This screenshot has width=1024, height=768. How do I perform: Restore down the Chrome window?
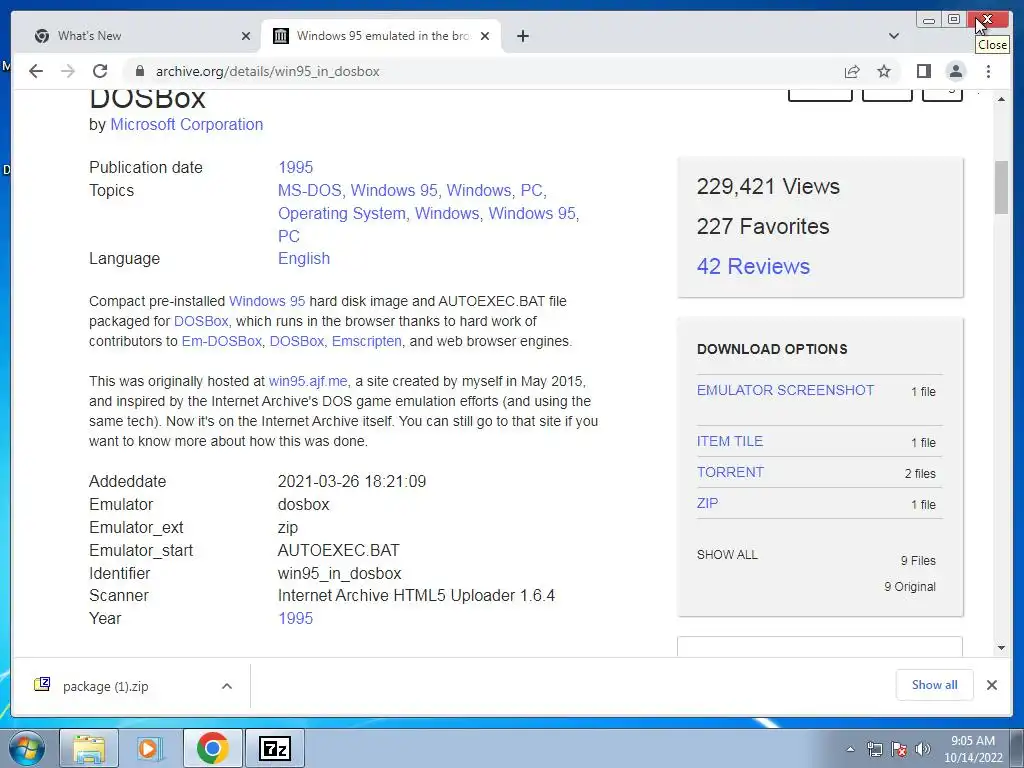coord(953,20)
